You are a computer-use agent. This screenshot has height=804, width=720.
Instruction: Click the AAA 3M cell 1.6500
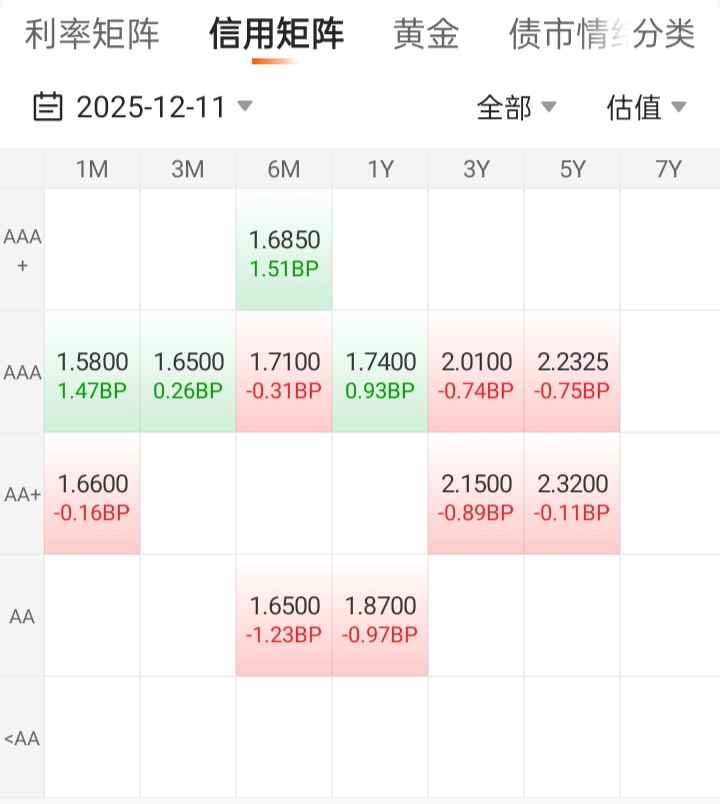tap(188, 374)
